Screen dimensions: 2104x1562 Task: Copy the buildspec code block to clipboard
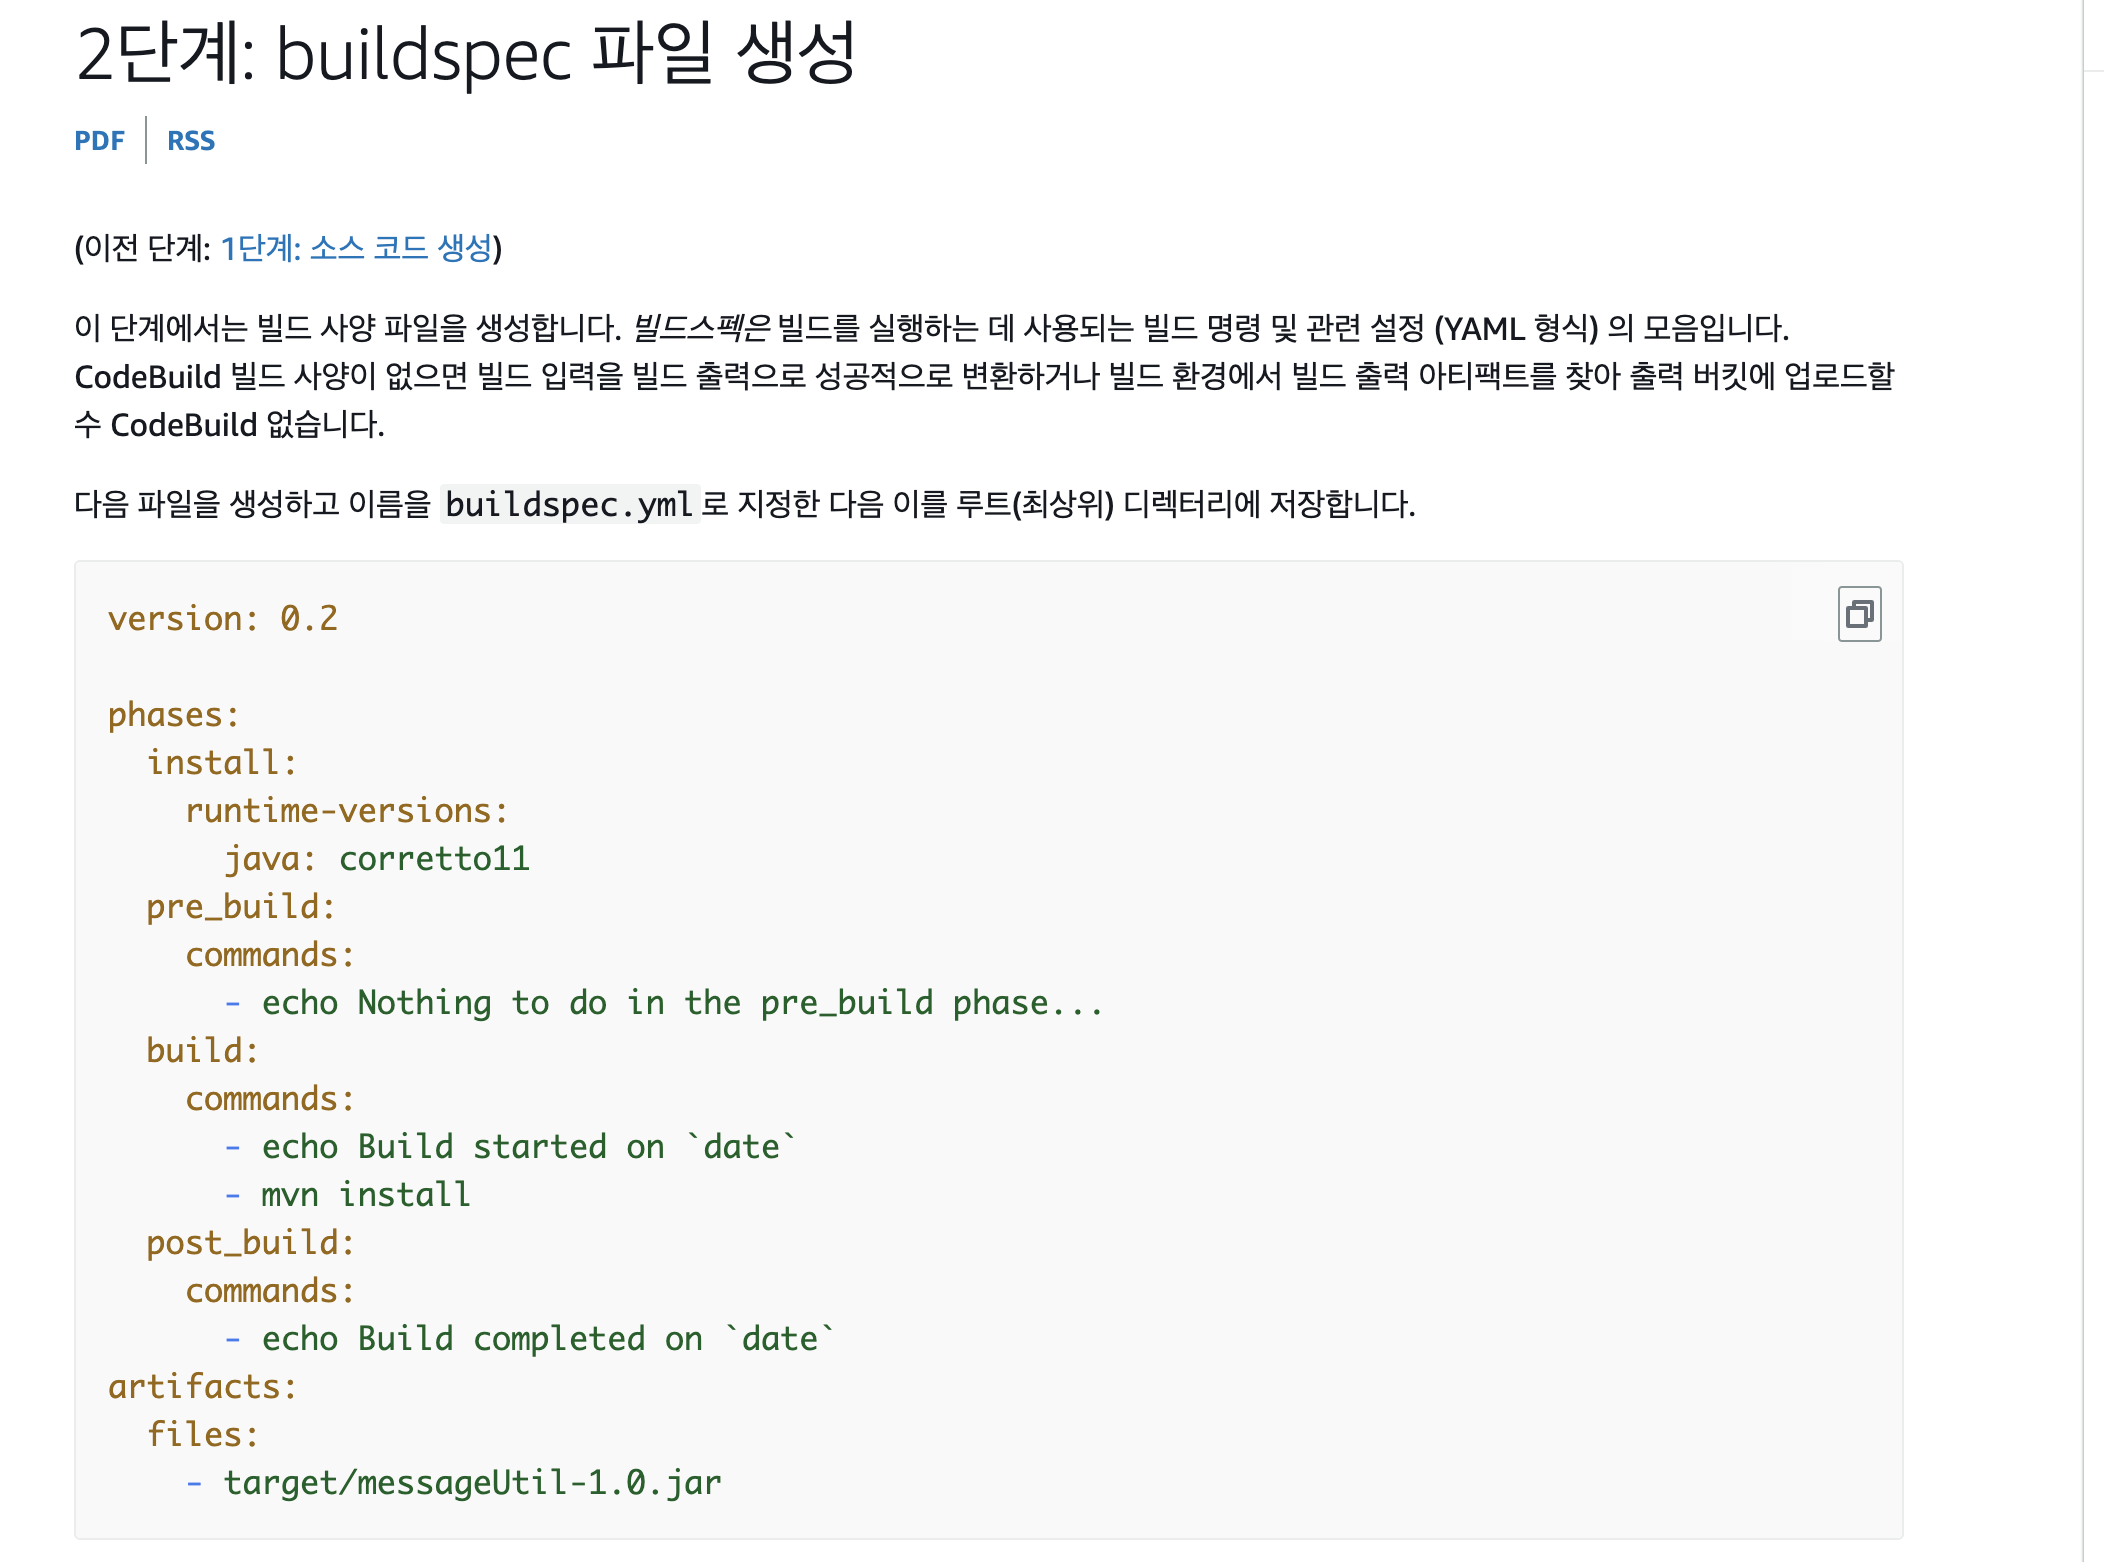[x=1859, y=614]
